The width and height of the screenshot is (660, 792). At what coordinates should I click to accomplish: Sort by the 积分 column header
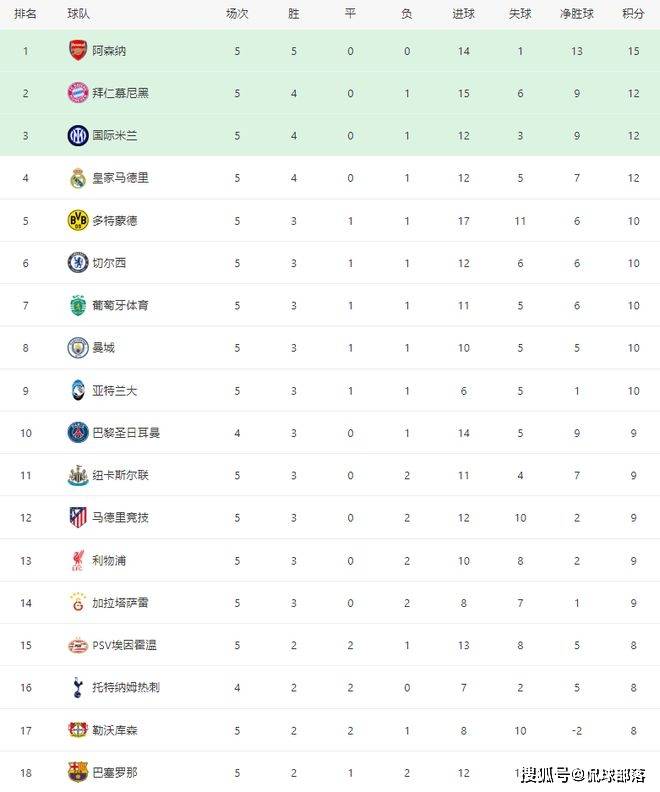click(633, 14)
